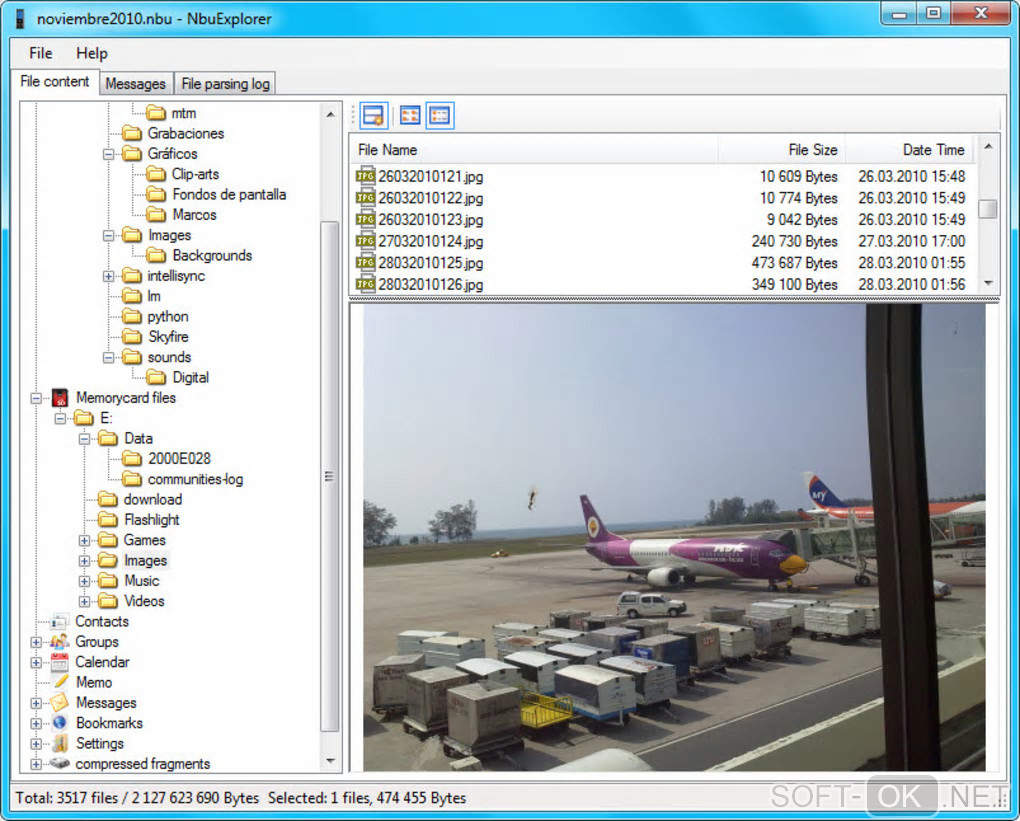Collapse the Data folder
Image resolution: width=1020 pixels, height=821 pixels.
85,439
